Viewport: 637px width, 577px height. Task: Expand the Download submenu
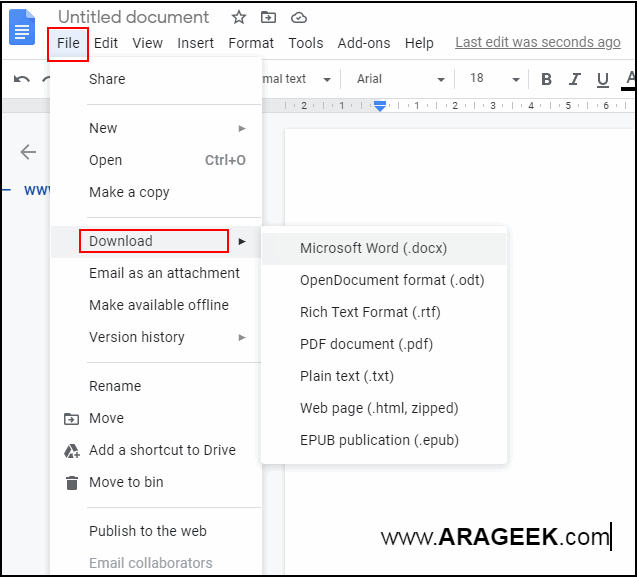coord(156,241)
